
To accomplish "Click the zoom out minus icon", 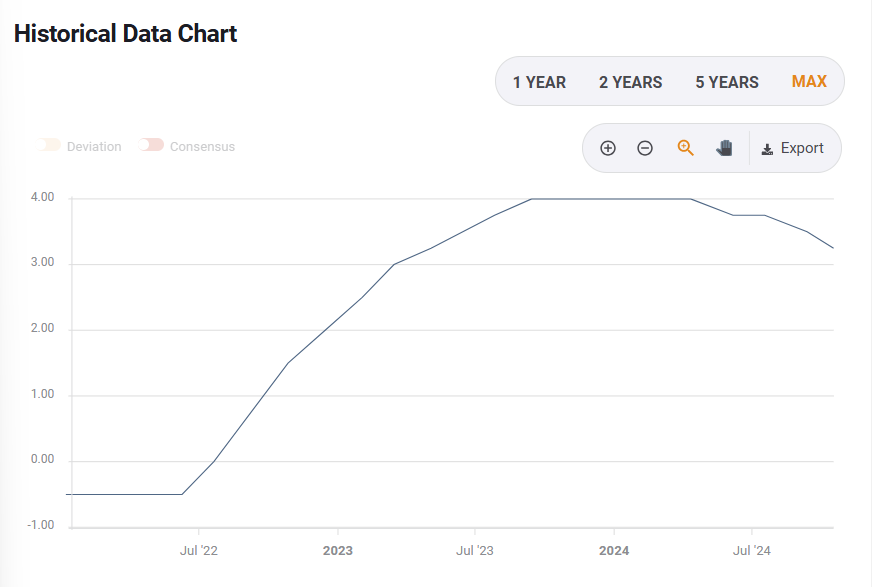I will point(645,148).
